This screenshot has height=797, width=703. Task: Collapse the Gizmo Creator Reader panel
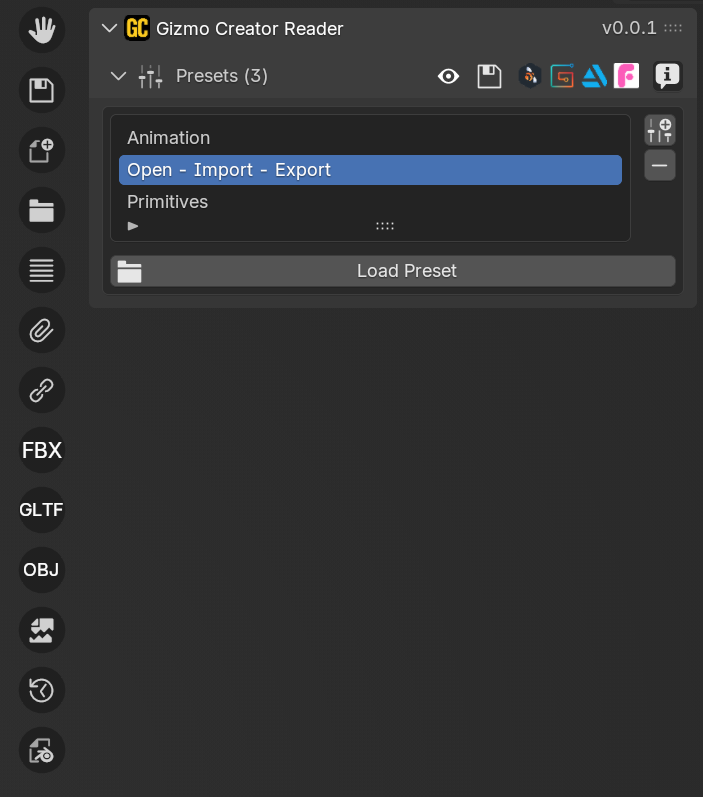pos(110,28)
